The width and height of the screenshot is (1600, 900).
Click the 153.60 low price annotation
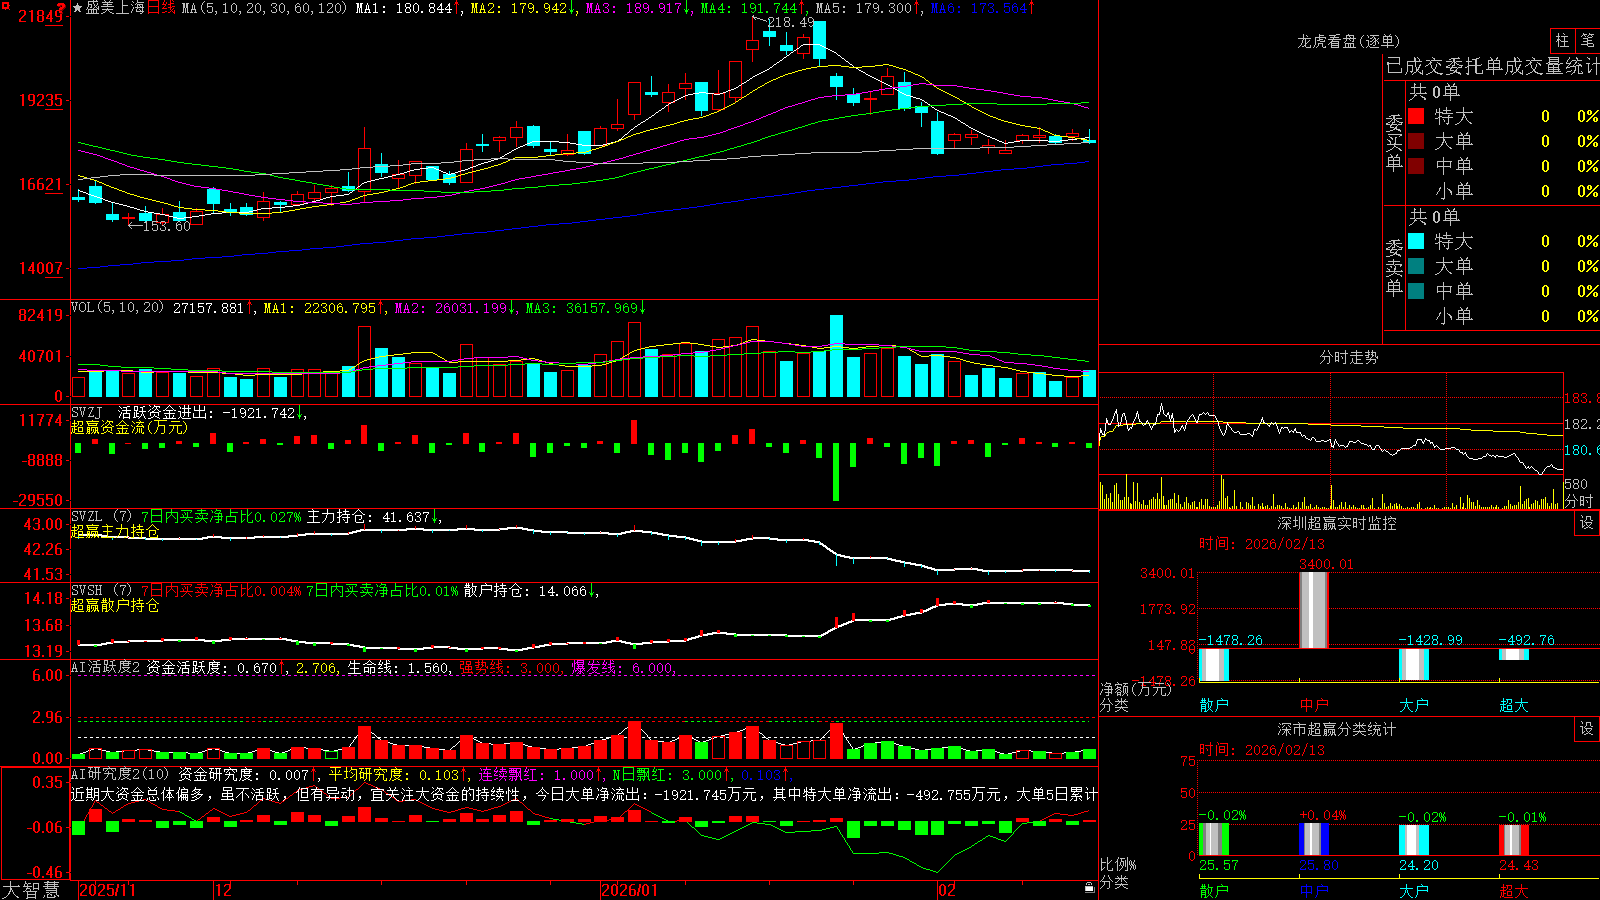tap(166, 227)
